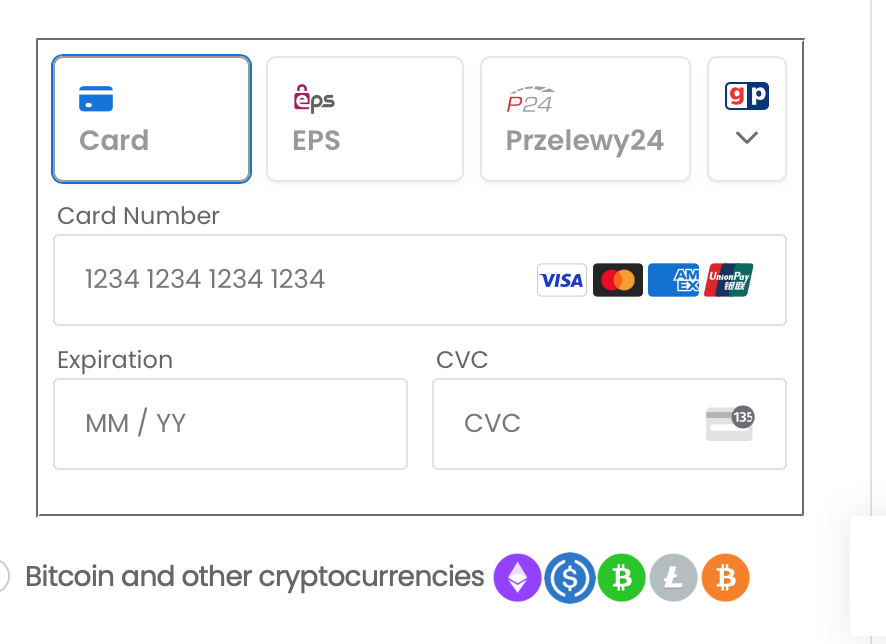The image size is (886, 644).
Task: Click the green Bitcoin Cash icon
Action: point(622,578)
